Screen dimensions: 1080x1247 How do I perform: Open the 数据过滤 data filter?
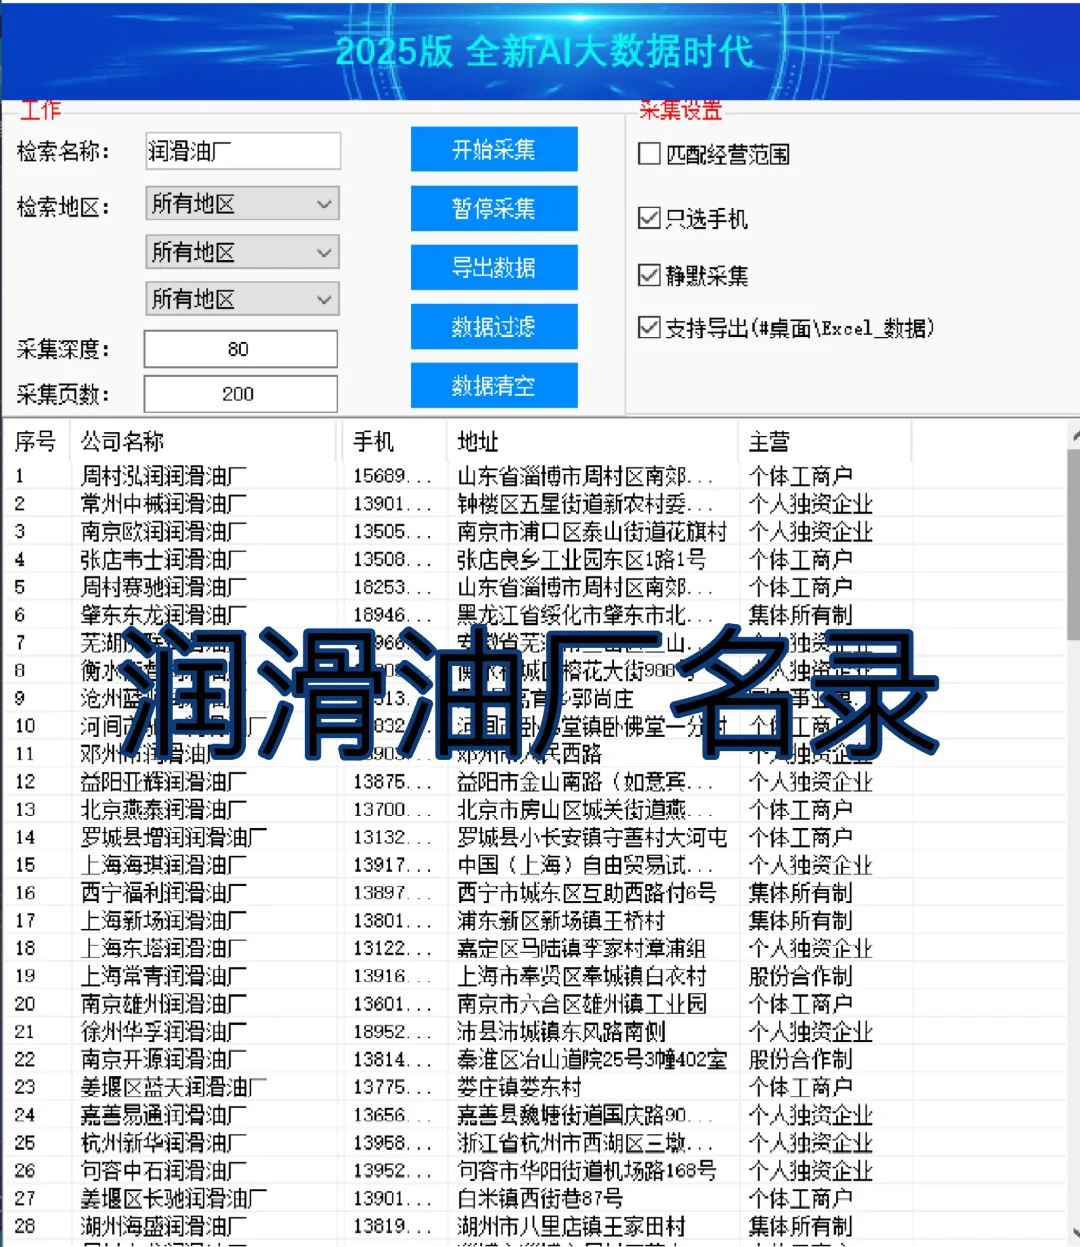tap(493, 326)
